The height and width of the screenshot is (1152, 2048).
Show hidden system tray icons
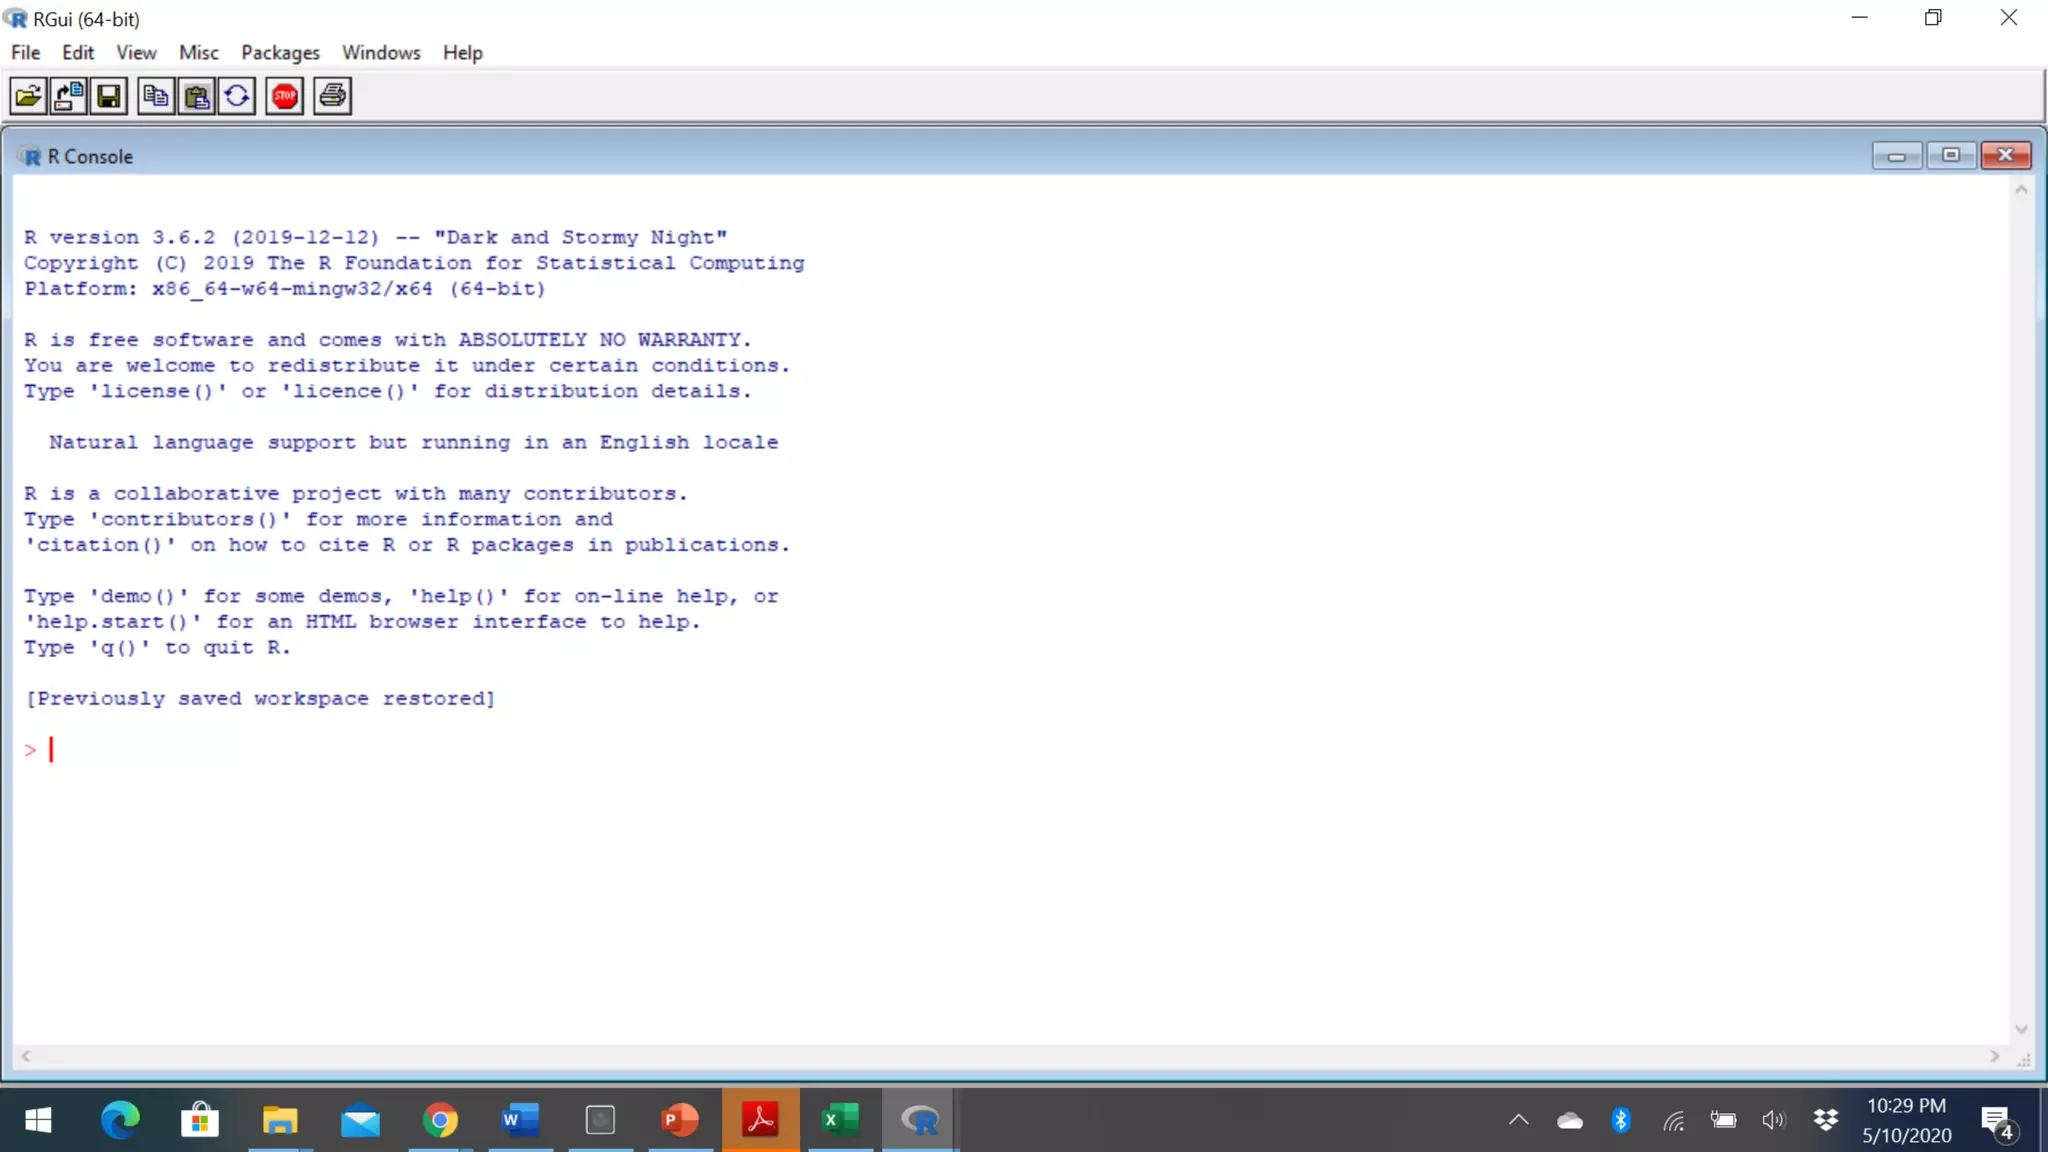pos(1518,1120)
